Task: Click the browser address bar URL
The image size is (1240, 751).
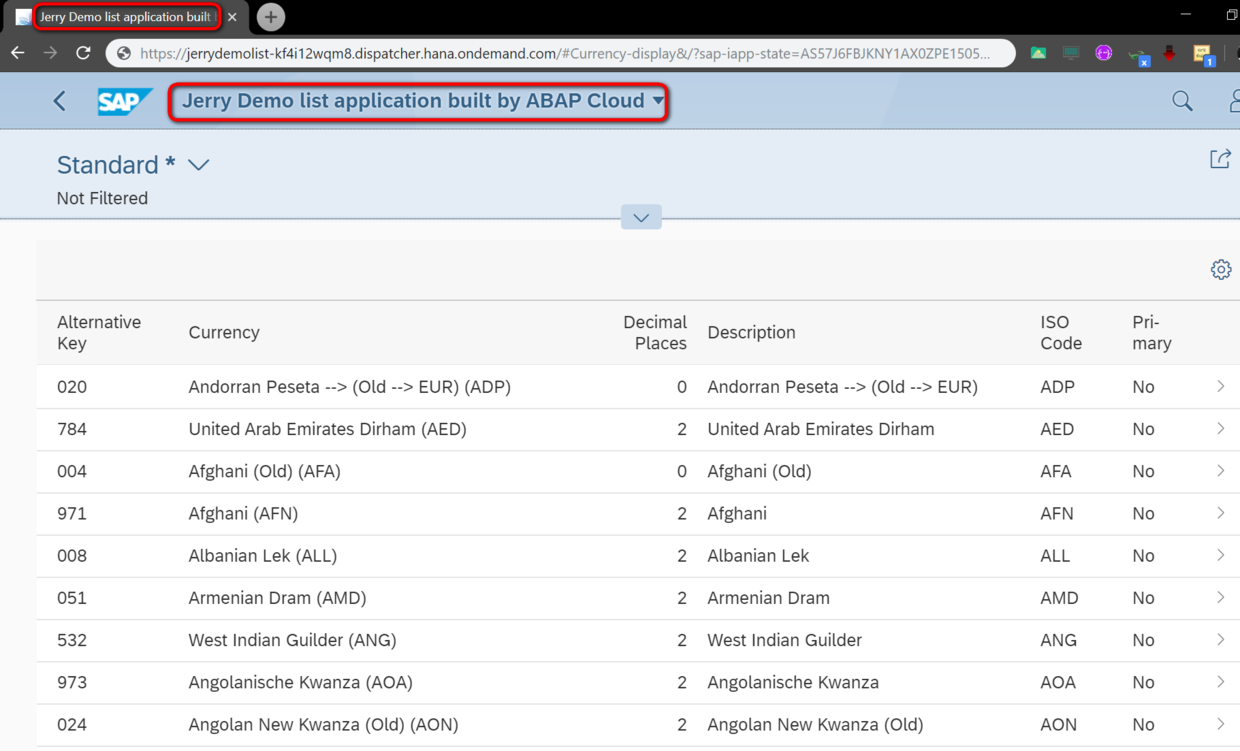Action: click(565, 53)
